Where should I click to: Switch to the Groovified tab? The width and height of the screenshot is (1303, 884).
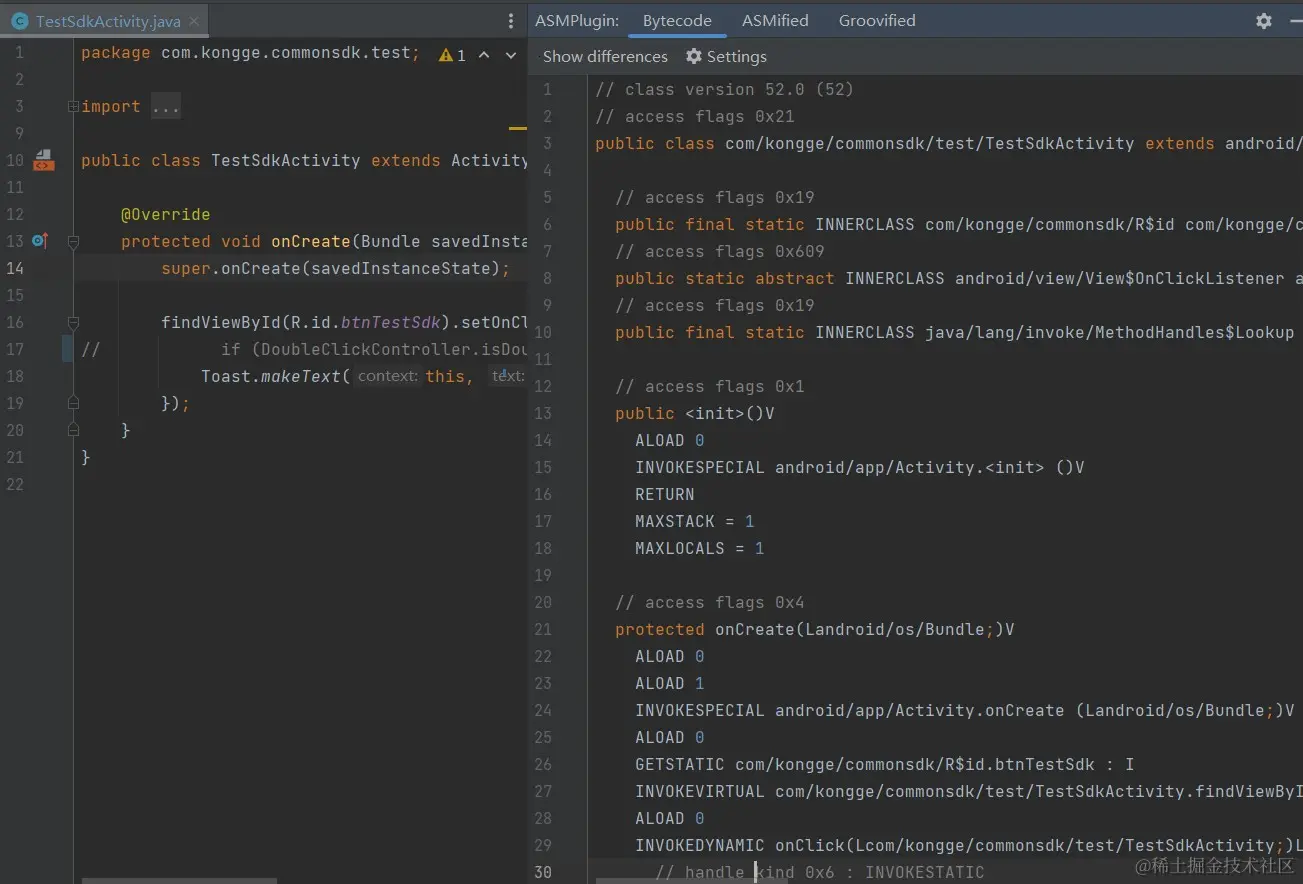877,21
